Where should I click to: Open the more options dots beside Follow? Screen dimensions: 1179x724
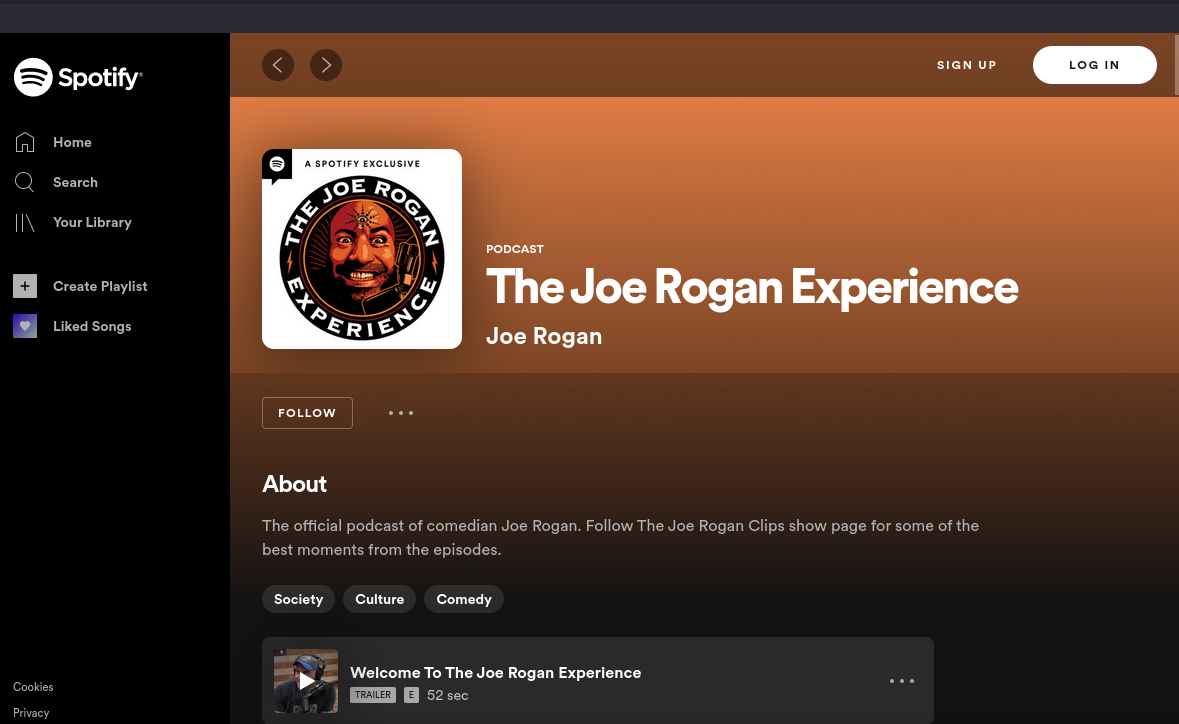pos(401,413)
